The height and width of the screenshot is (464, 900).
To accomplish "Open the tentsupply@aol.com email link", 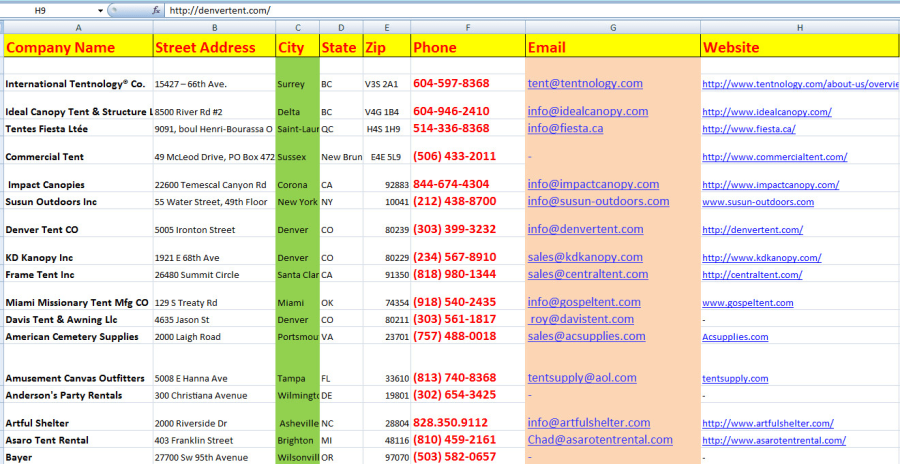I will click(582, 378).
